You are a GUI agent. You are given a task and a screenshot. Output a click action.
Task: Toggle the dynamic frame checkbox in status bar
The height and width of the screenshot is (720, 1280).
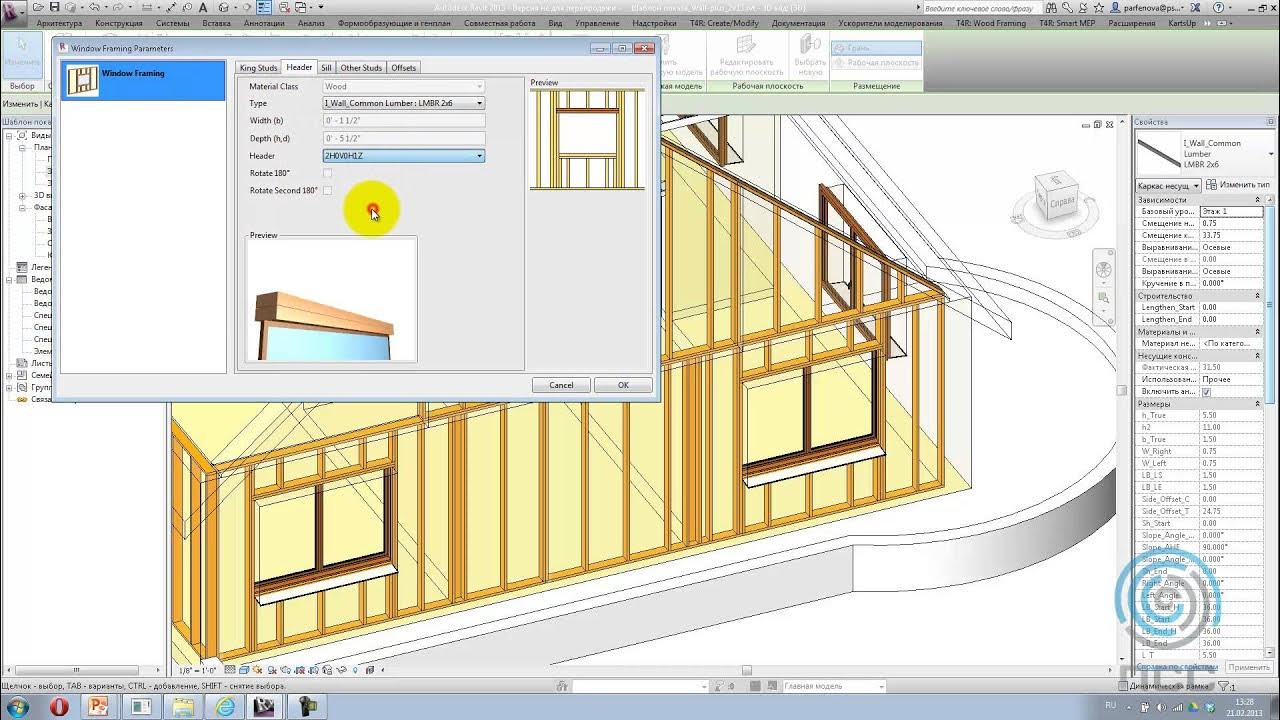tap(1121, 686)
